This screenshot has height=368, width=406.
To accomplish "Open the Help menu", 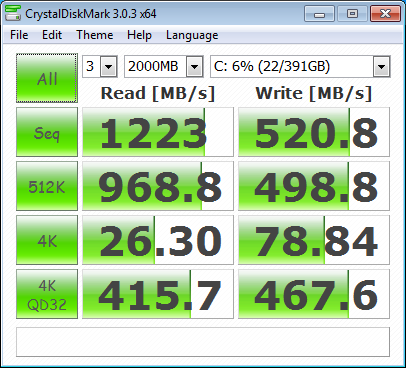I will [x=139, y=35].
